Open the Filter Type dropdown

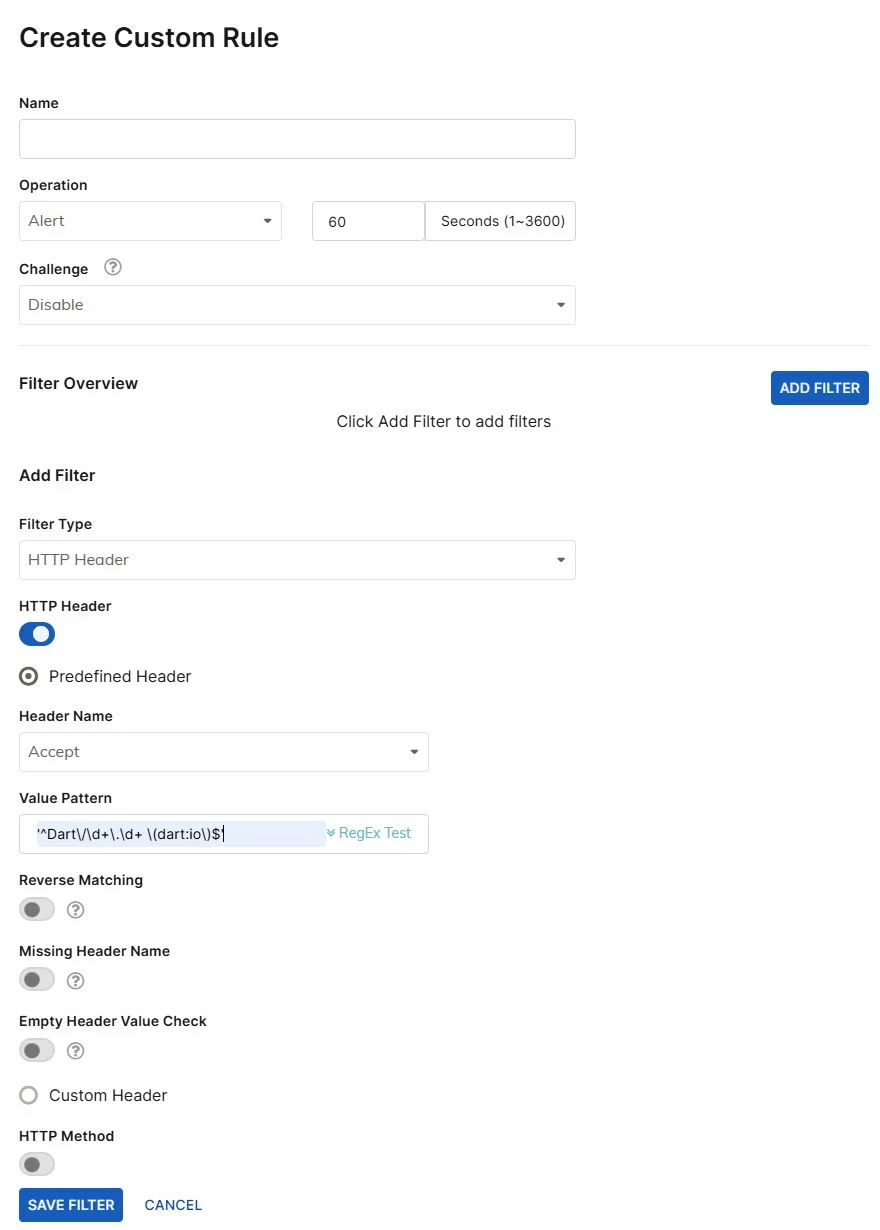pyautogui.click(x=297, y=560)
